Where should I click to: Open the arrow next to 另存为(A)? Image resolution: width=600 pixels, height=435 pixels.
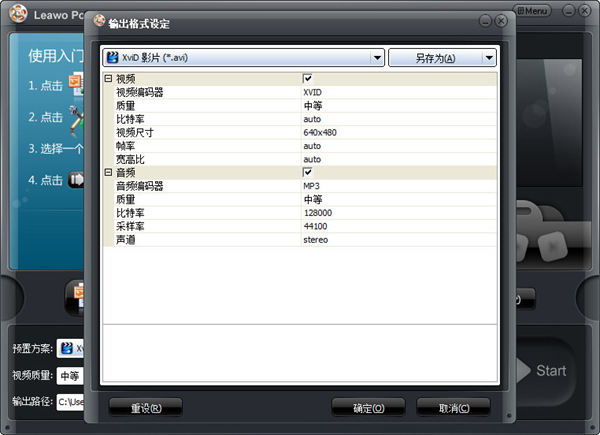pyautogui.click(x=489, y=58)
